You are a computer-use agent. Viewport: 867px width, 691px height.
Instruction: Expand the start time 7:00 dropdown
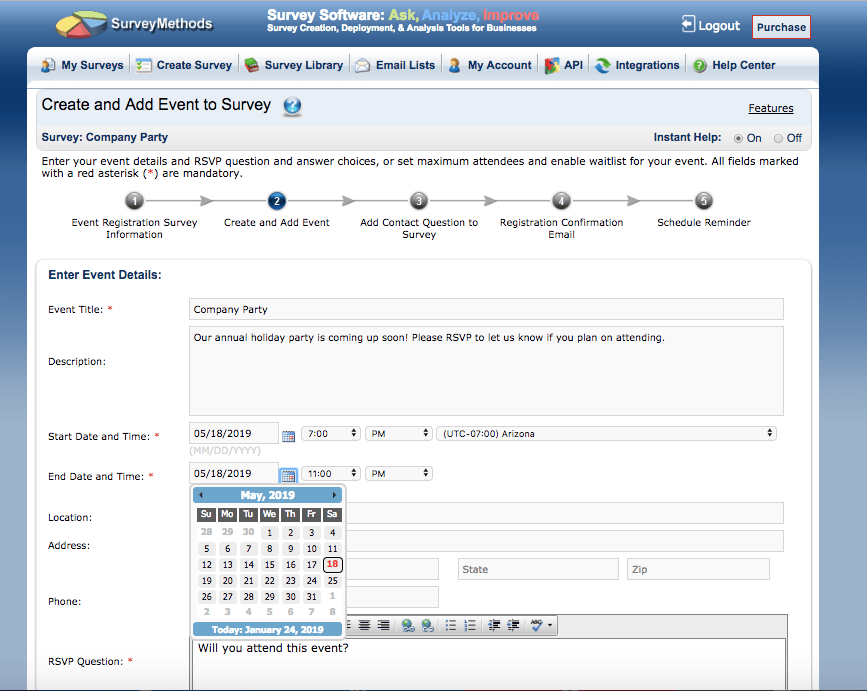point(331,433)
